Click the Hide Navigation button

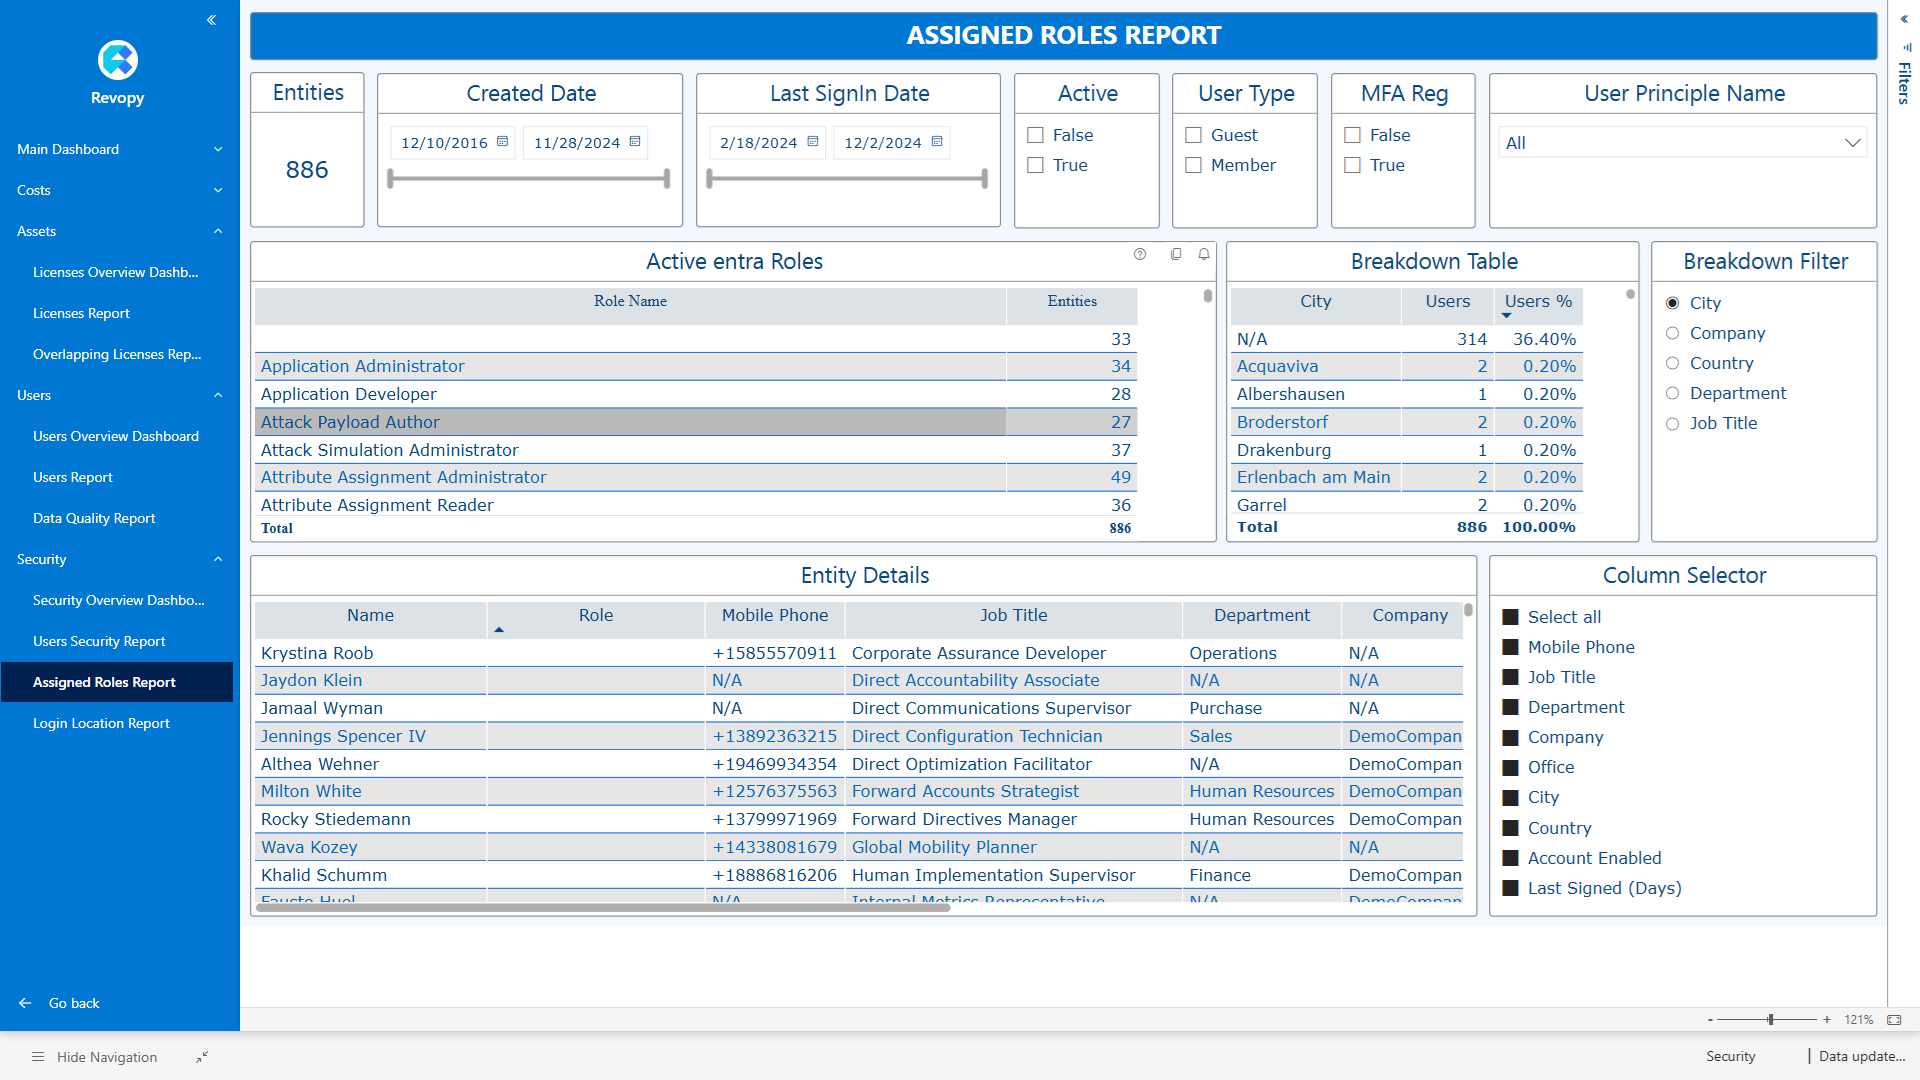tap(95, 1057)
